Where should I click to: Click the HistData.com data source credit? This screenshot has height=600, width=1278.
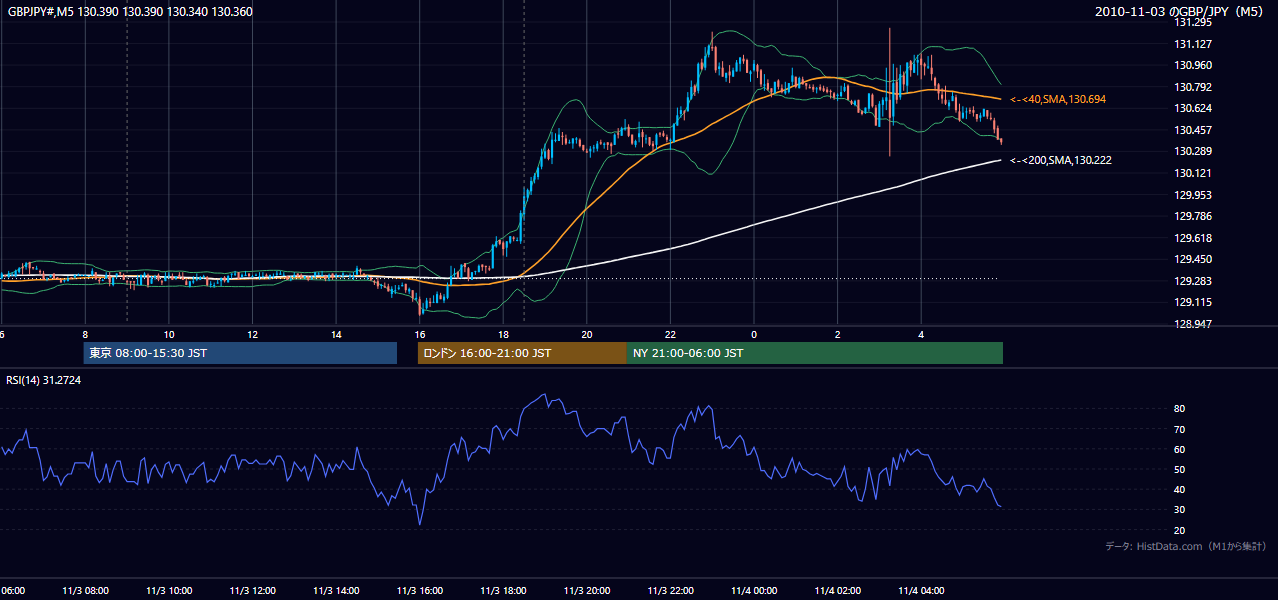pos(1186,546)
